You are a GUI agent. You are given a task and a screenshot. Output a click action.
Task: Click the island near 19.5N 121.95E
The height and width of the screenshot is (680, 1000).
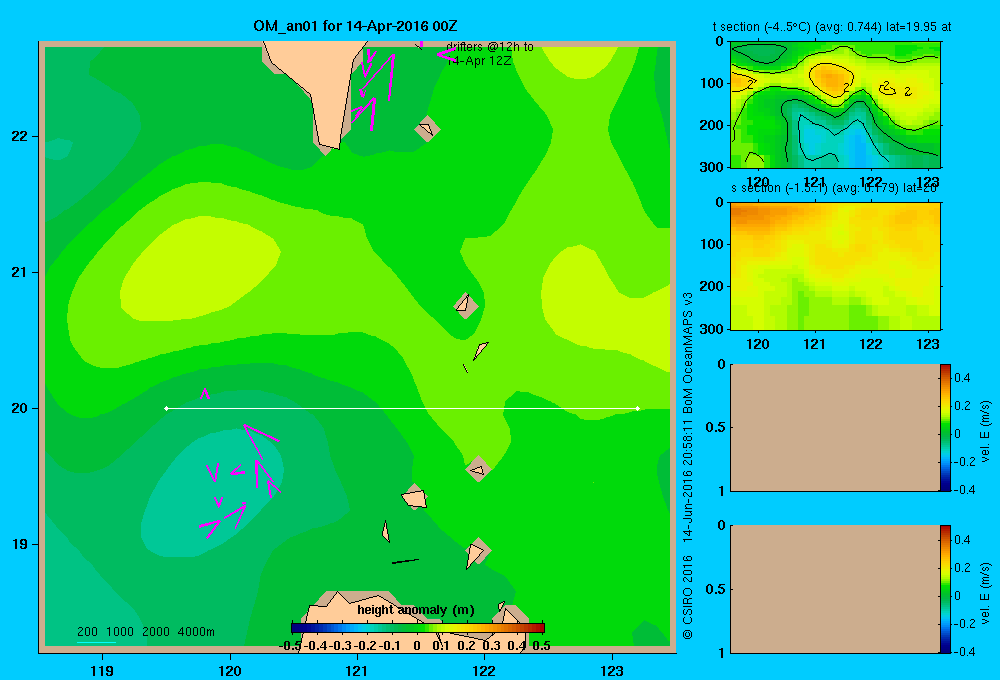478,469
